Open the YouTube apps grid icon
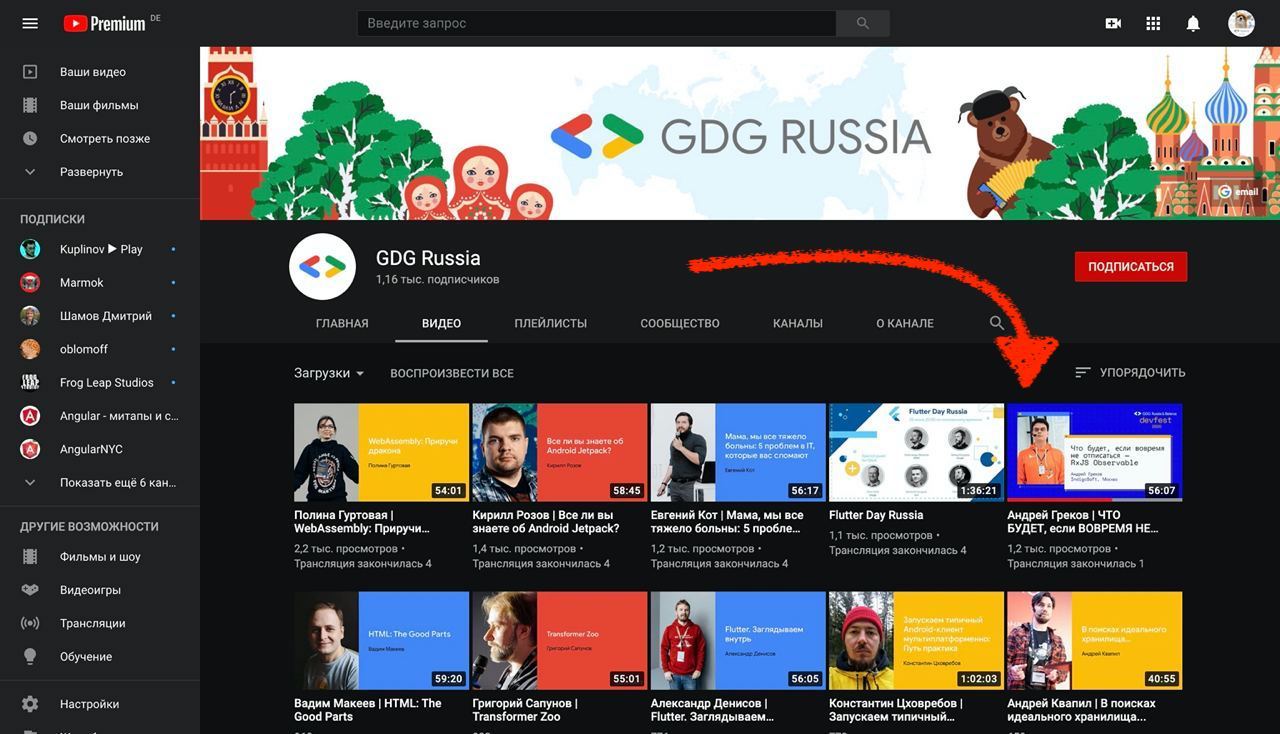 1153,23
